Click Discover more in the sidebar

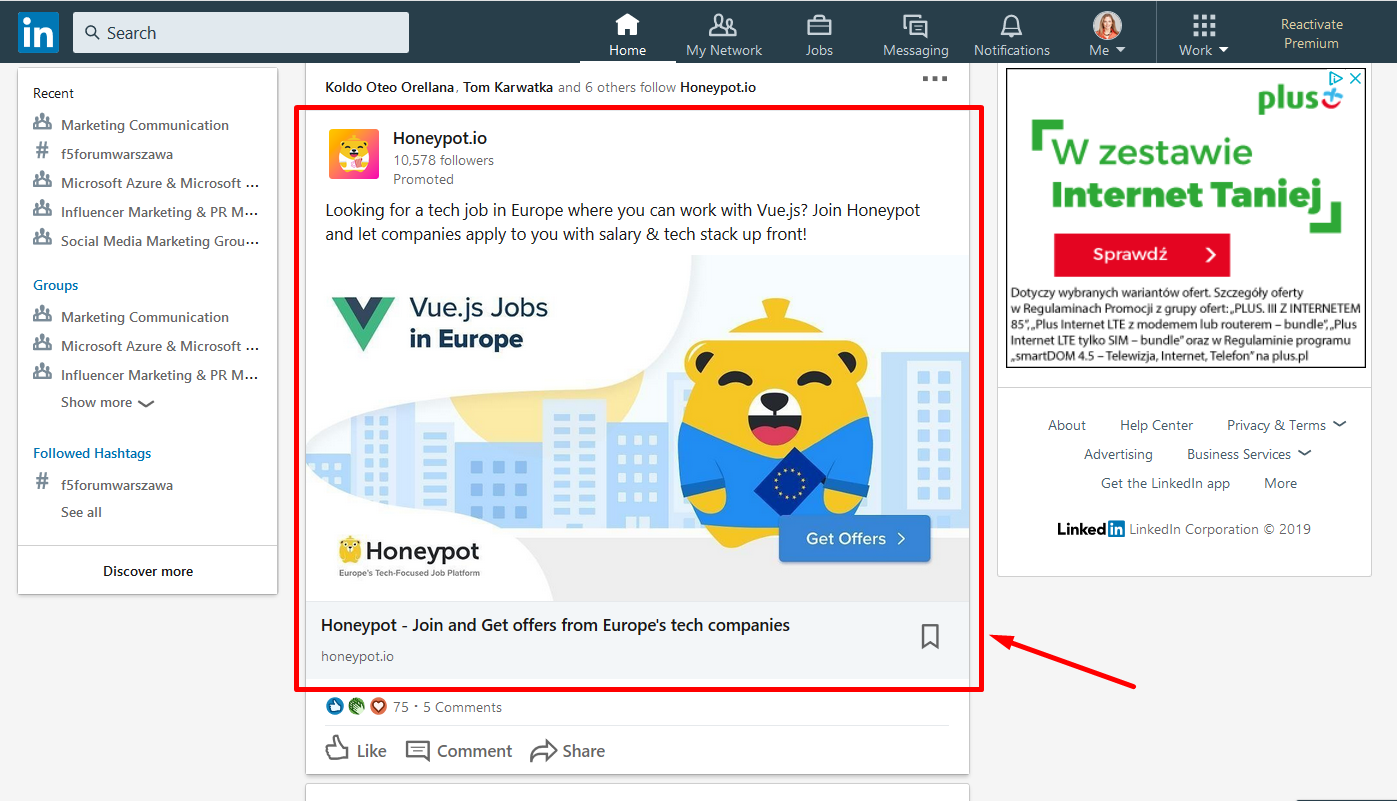(x=148, y=571)
